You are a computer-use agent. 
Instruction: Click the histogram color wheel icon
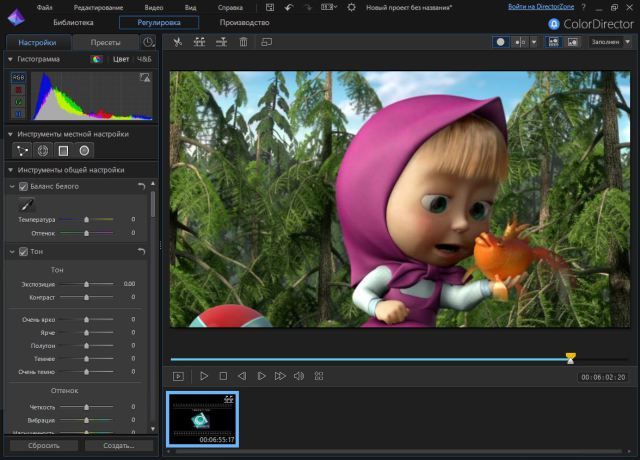click(97, 59)
